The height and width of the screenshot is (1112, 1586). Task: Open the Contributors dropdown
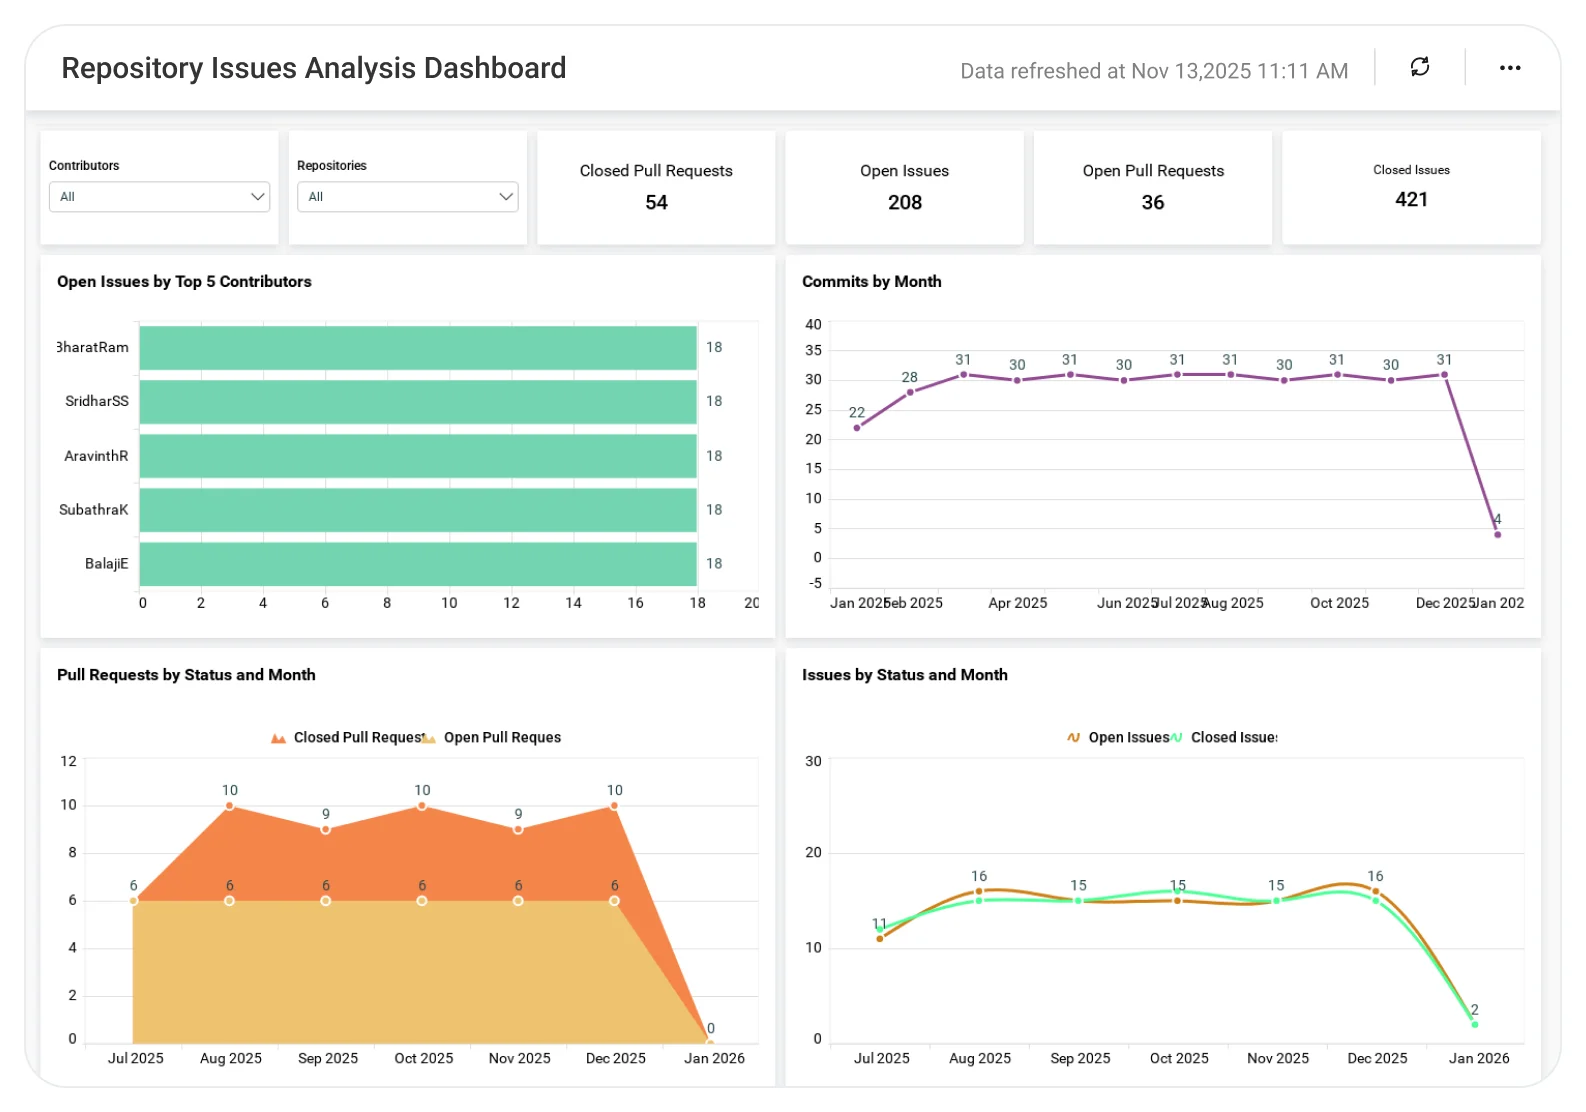click(159, 197)
